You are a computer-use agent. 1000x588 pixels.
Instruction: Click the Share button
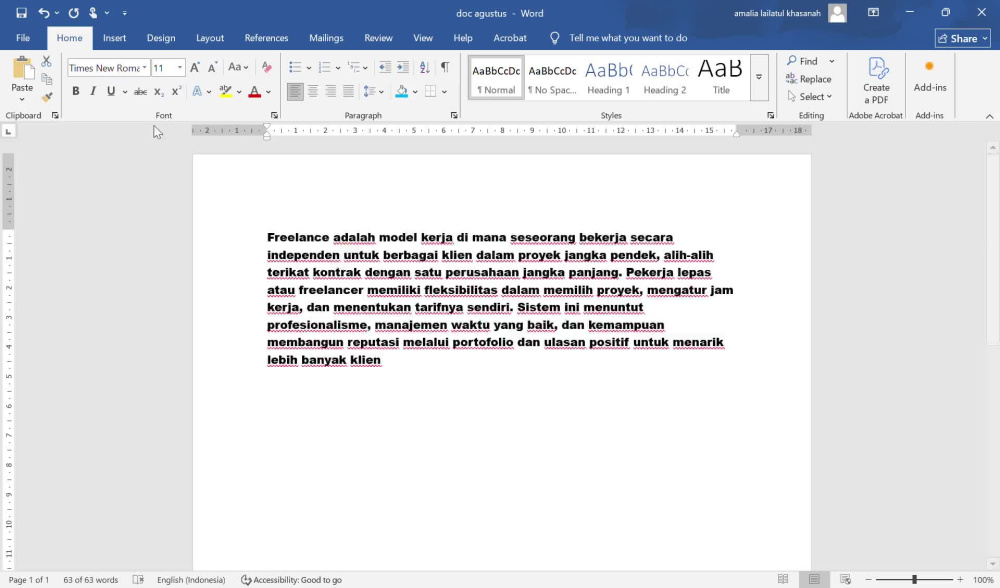click(962, 38)
